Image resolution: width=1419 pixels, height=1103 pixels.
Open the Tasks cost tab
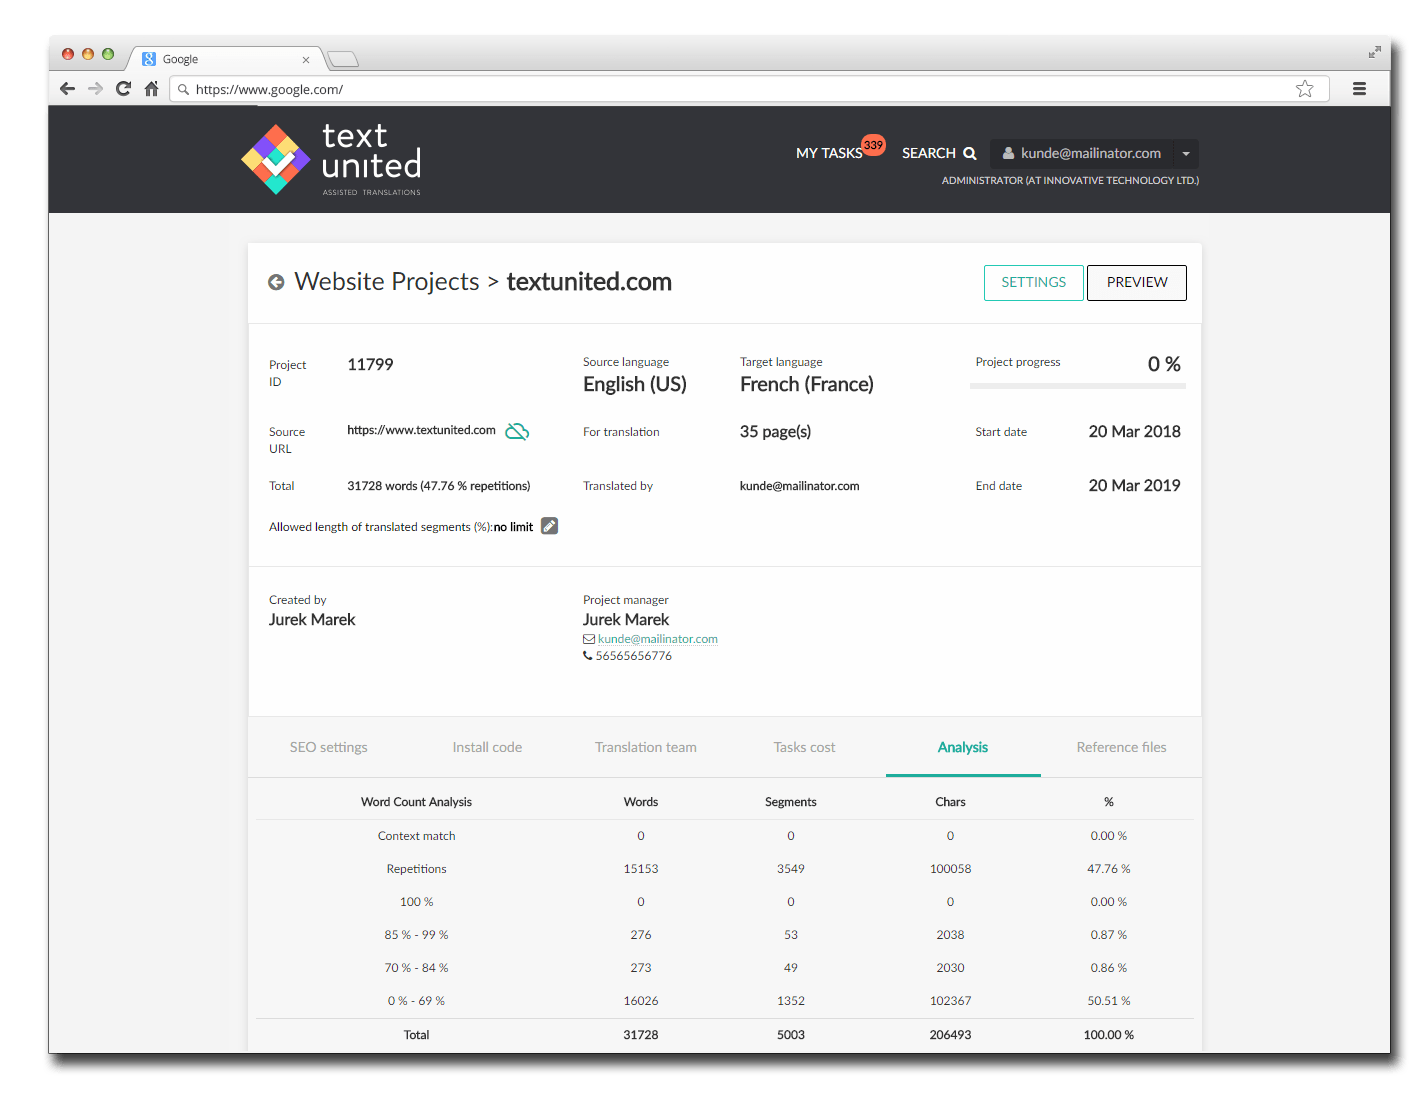[804, 747]
